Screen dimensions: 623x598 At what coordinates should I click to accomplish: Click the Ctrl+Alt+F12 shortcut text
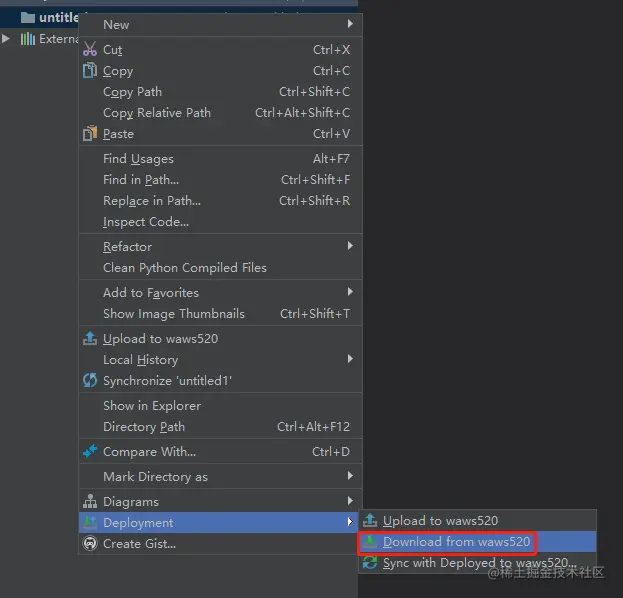coord(313,427)
